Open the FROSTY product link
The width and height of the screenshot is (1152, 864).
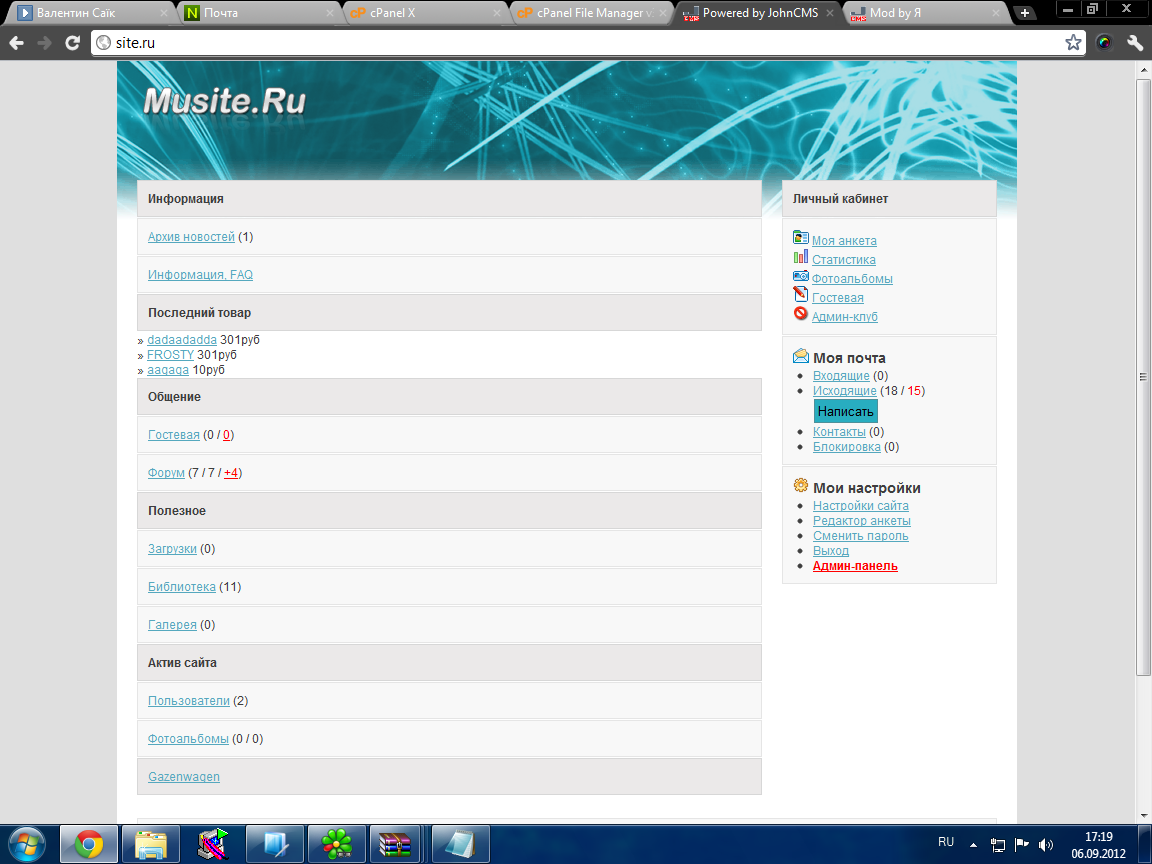(x=170, y=354)
